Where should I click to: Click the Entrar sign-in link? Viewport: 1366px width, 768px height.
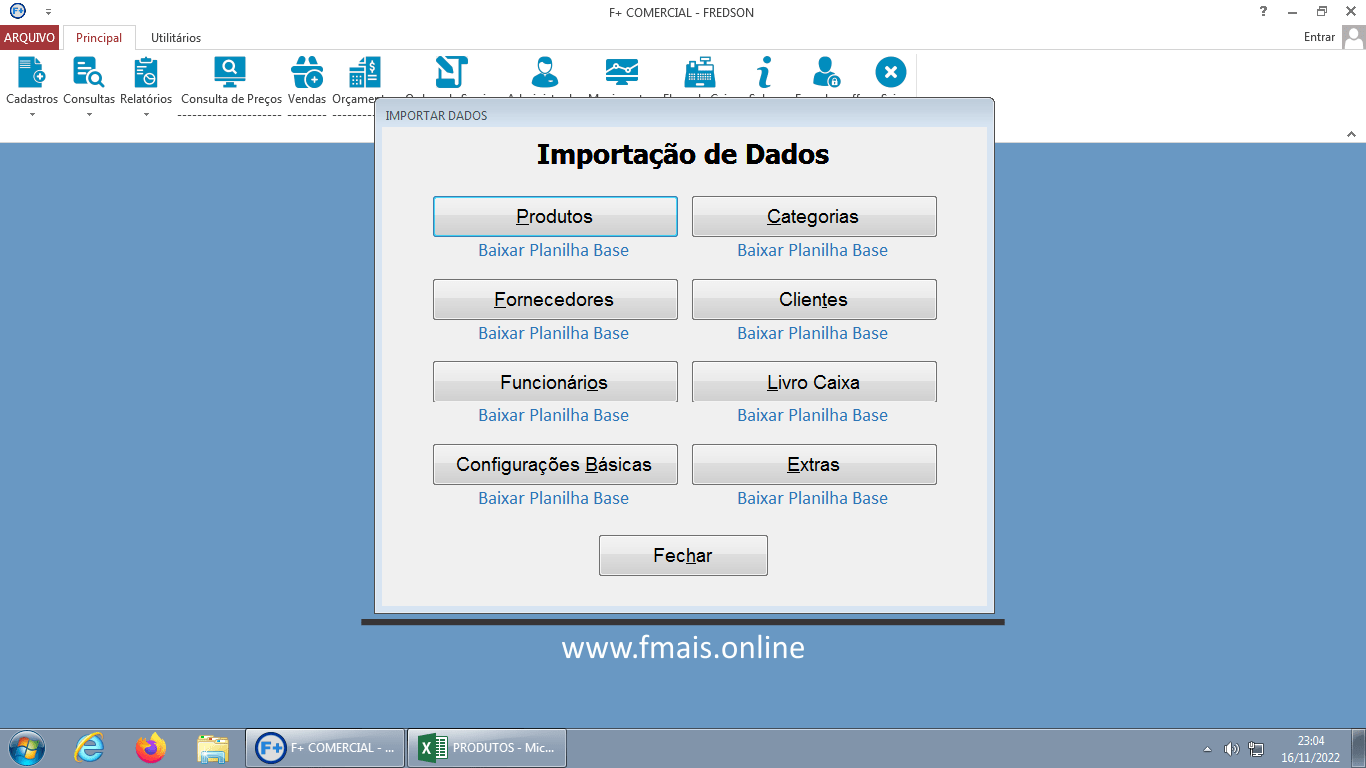pos(1319,37)
